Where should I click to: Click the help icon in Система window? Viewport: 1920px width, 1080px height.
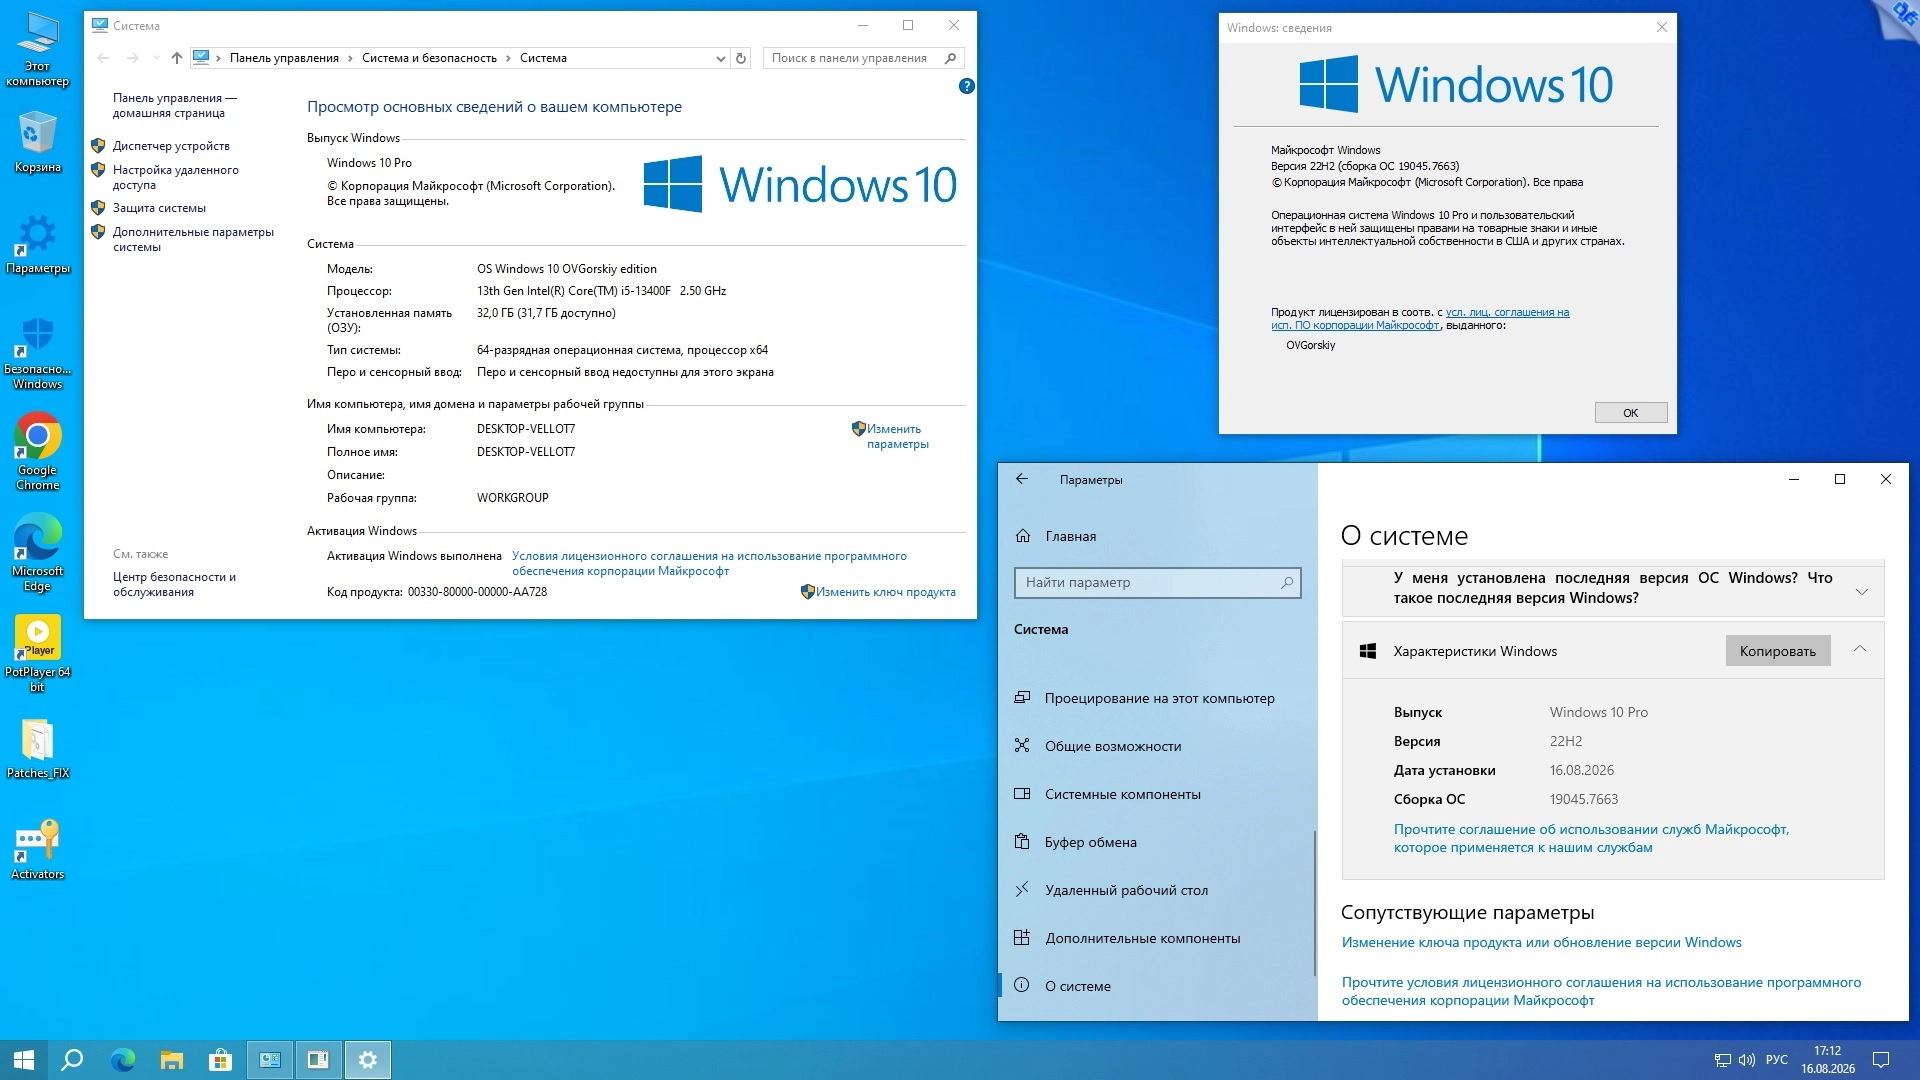pos(966,86)
